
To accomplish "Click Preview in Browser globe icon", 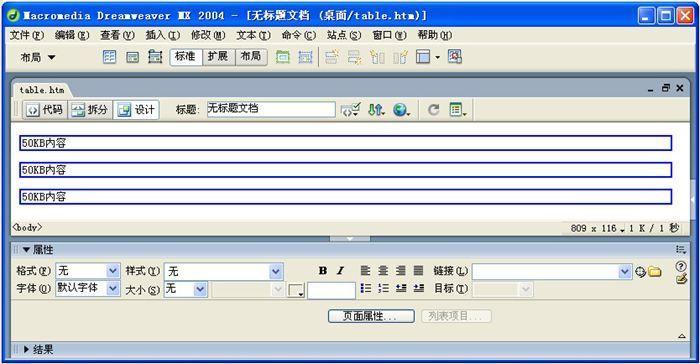I will tap(401, 109).
